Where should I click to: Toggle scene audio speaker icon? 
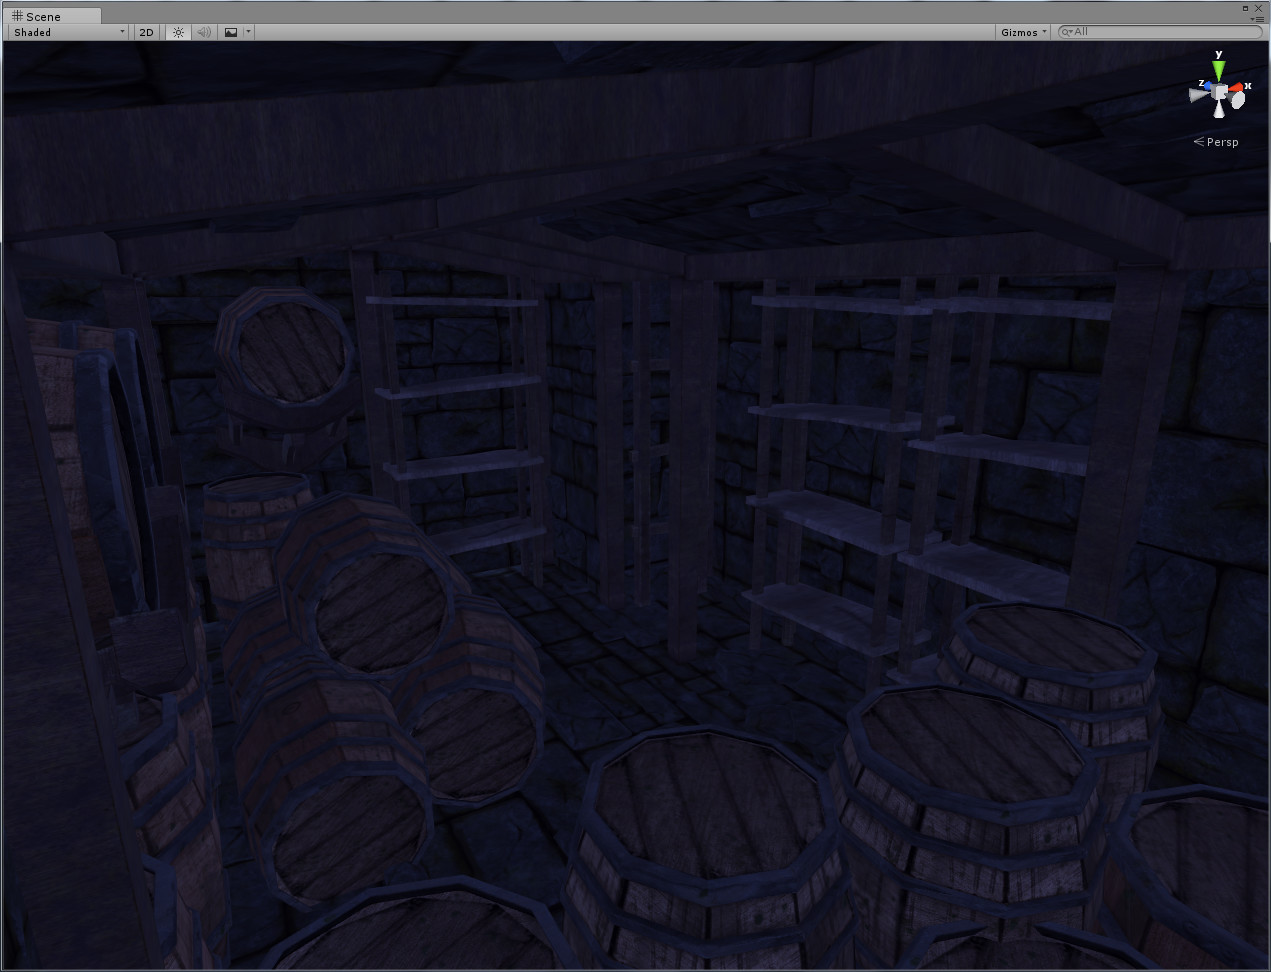click(x=204, y=32)
